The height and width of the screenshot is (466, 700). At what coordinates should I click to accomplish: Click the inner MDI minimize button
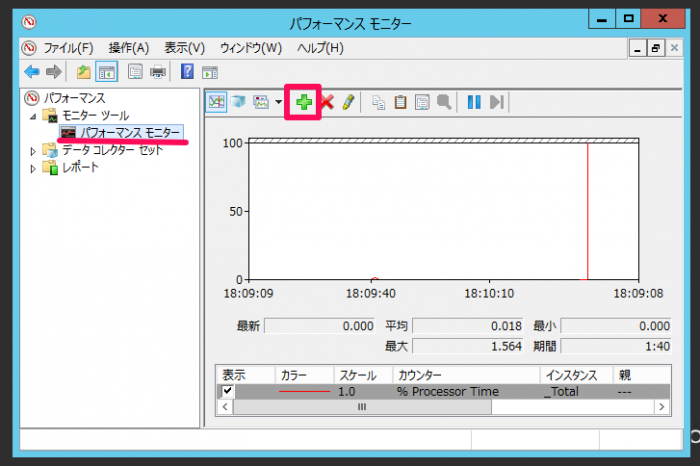coord(638,48)
